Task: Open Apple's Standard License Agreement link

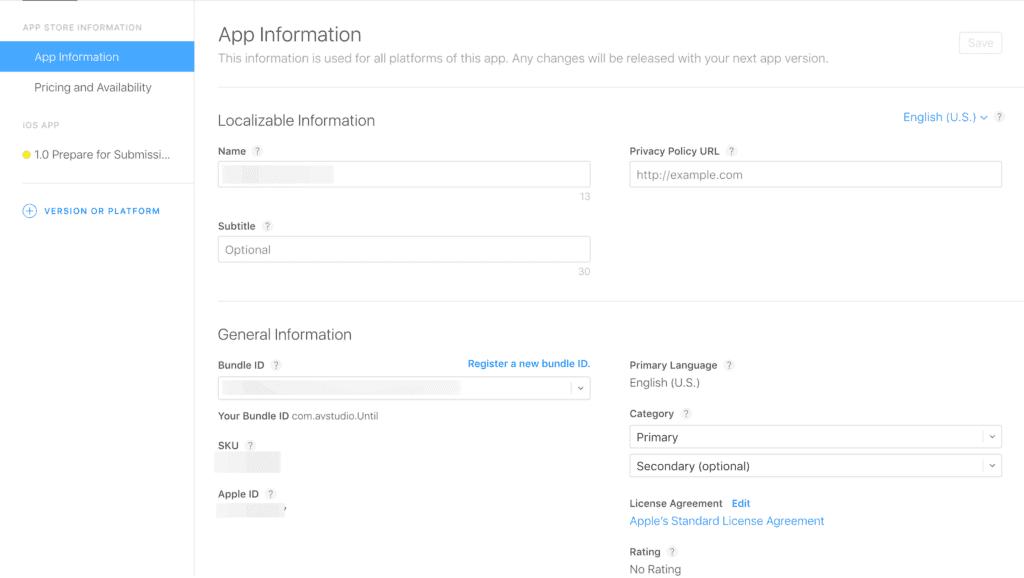Action: (x=727, y=521)
